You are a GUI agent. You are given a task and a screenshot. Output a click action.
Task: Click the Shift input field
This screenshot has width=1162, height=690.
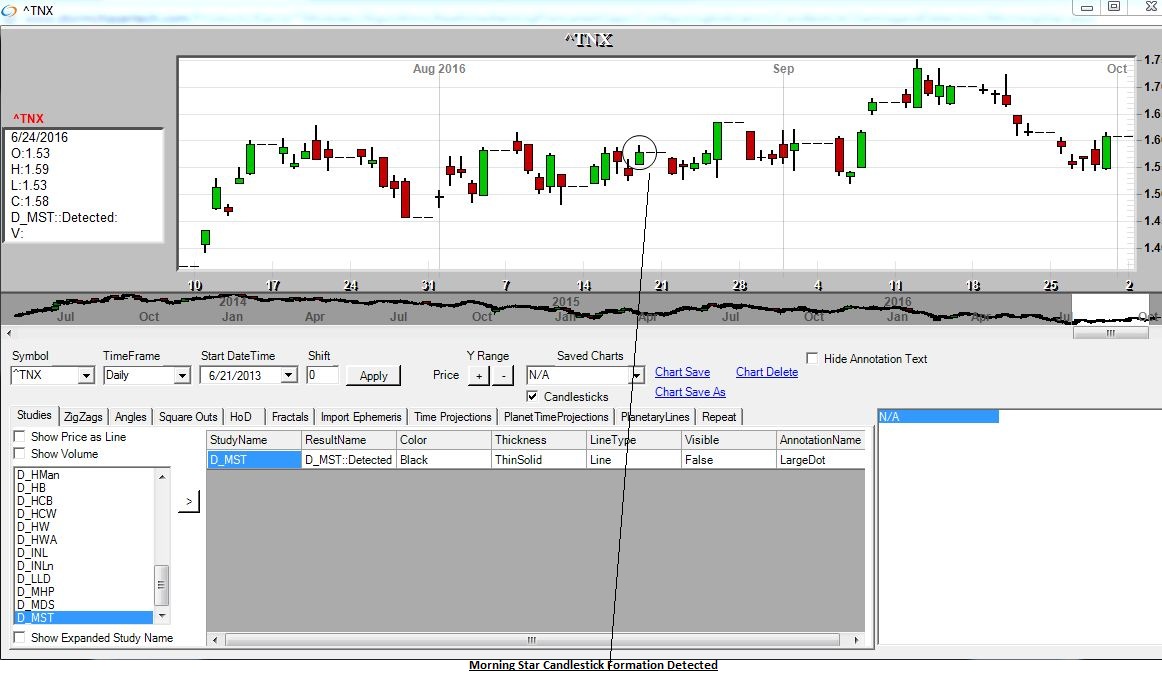[x=322, y=375]
